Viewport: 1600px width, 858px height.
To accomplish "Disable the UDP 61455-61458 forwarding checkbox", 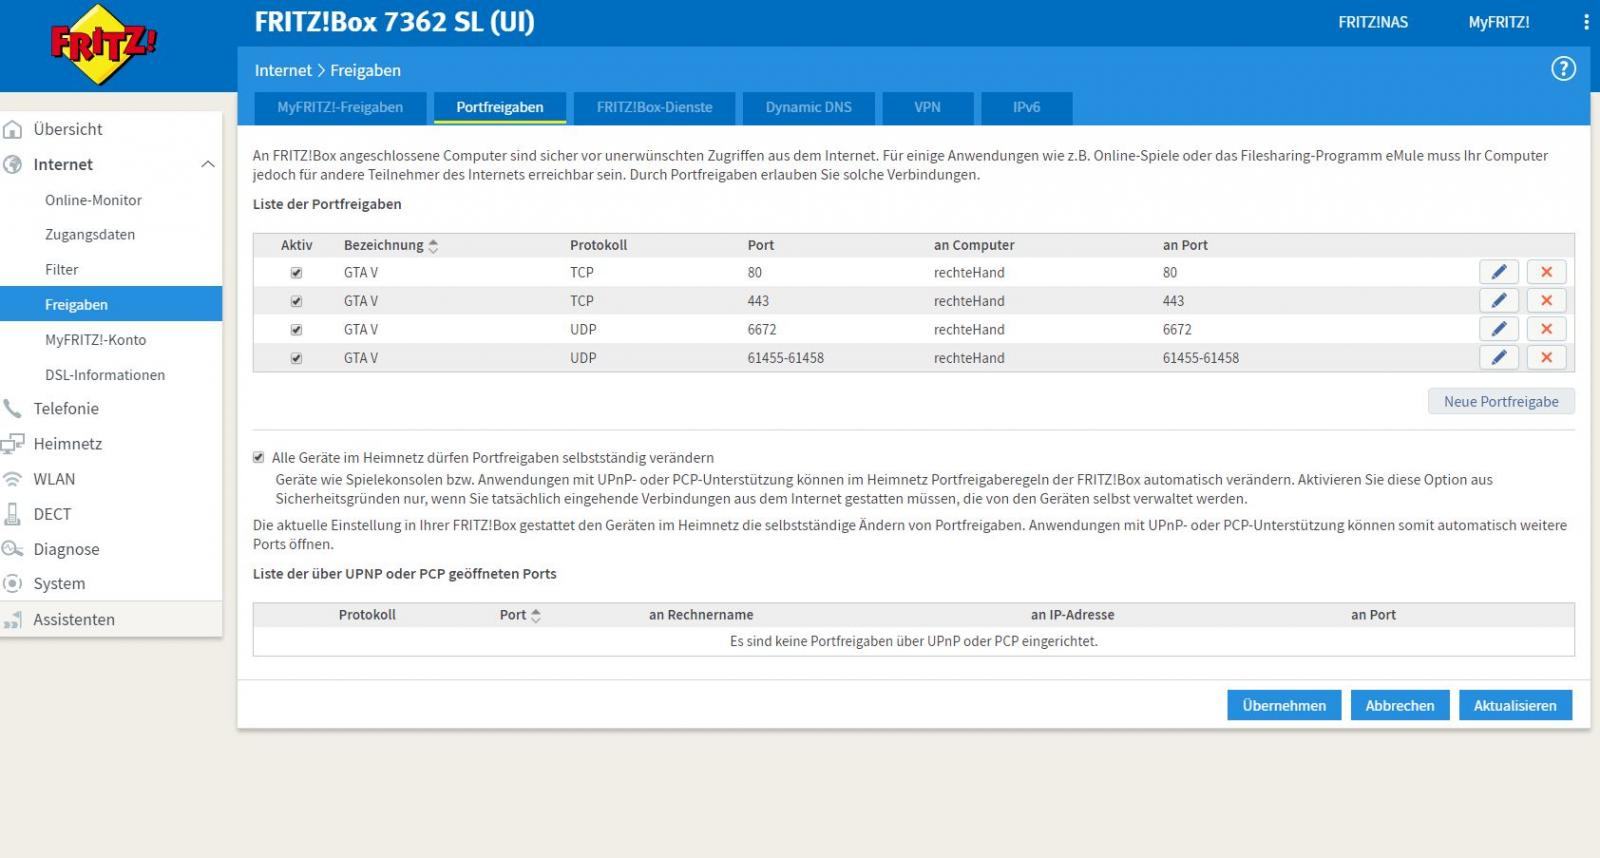I will click(296, 358).
